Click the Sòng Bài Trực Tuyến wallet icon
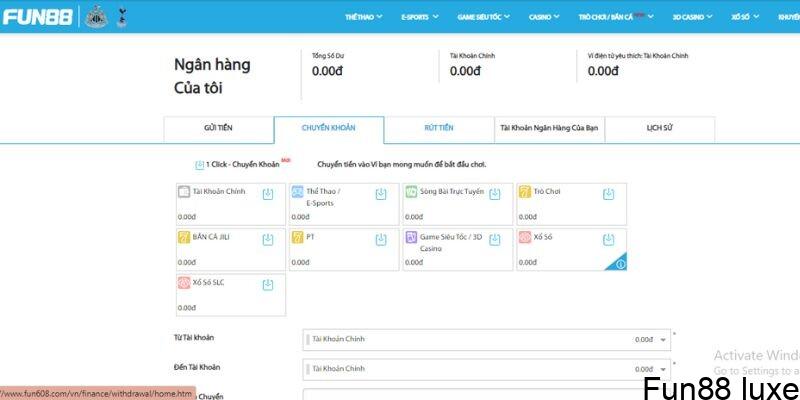The image size is (800, 400). (411, 192)
